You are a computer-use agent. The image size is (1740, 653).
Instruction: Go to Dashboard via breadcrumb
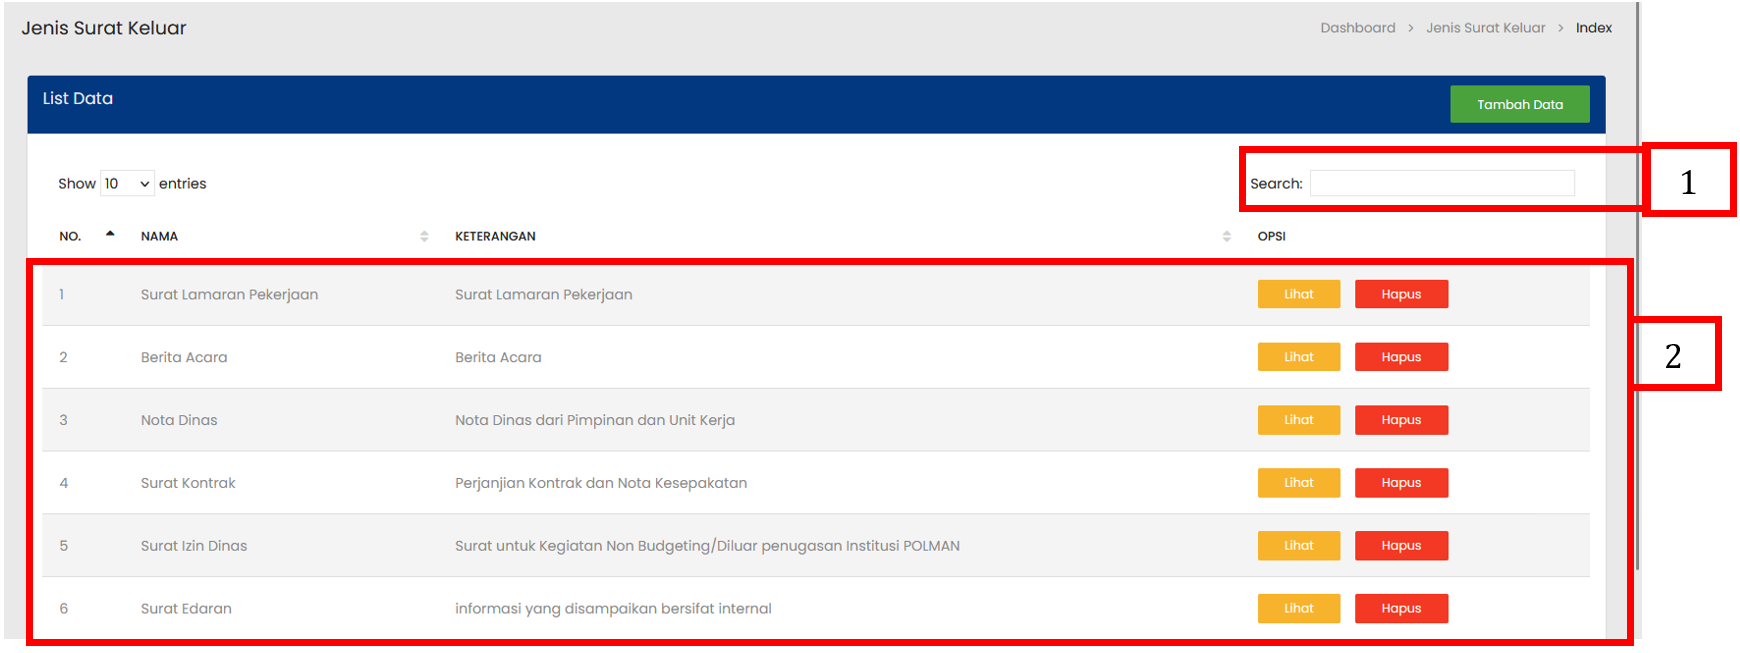(1357, 28)
